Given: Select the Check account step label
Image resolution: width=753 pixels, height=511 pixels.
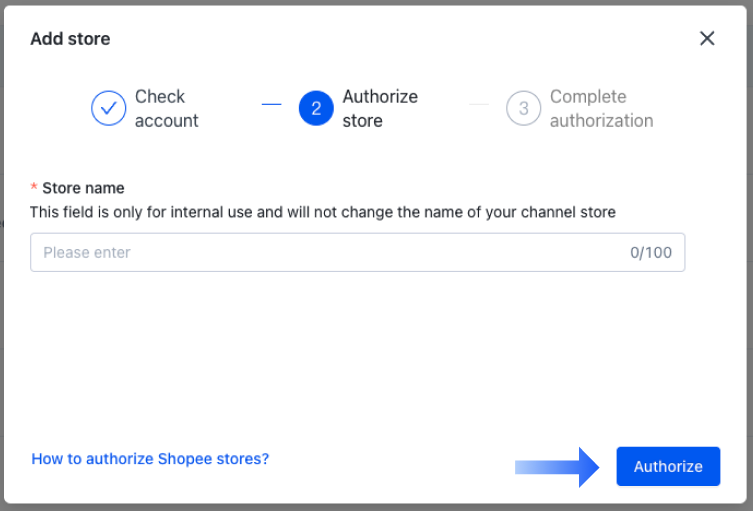Looking at the screenshot, I should (166, 108).
